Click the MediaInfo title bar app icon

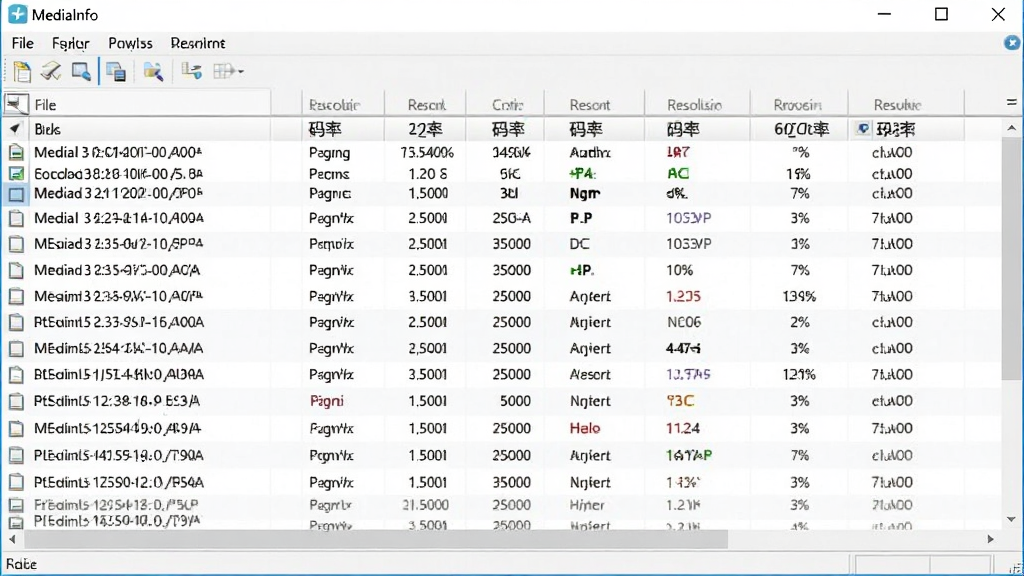tap(18, 14)
